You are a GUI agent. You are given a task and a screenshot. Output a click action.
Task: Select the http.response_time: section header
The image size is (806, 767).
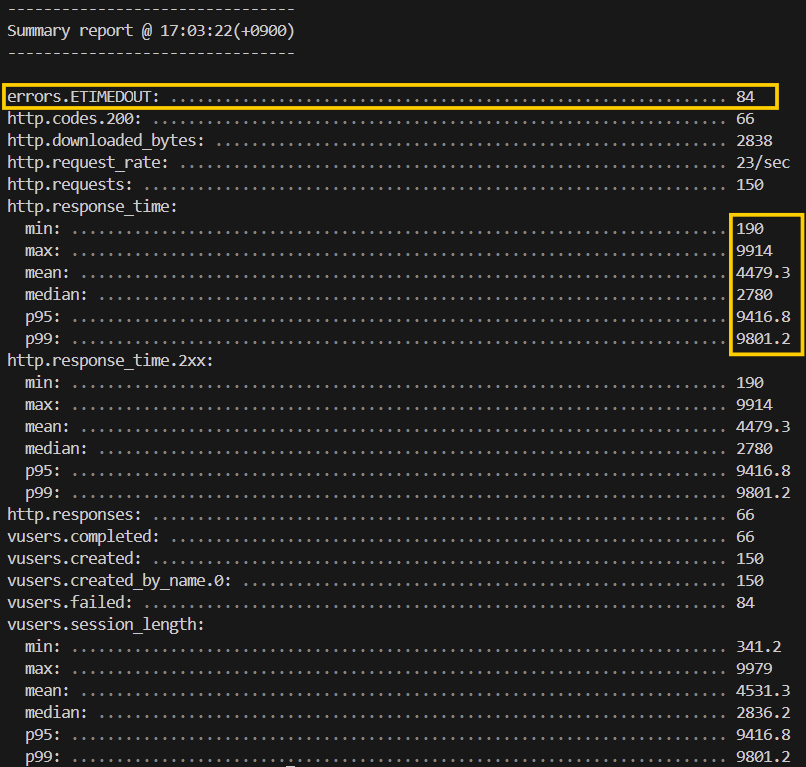click(x=92, y=207)
